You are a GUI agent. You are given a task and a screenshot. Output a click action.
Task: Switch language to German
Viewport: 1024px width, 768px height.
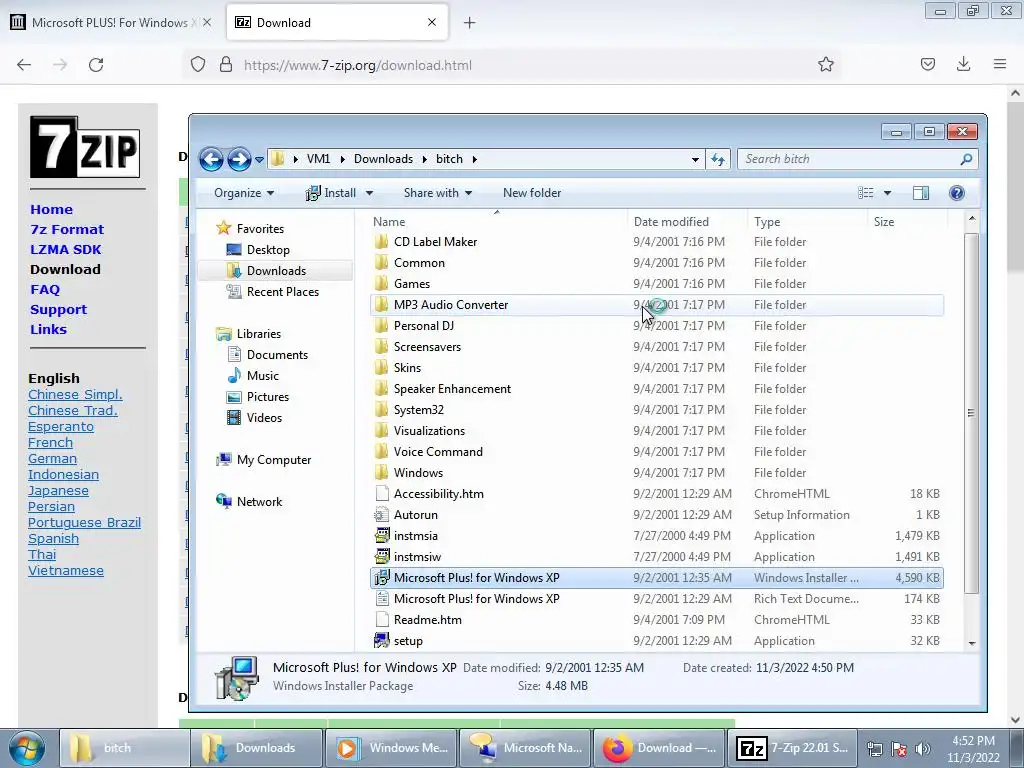52,458
